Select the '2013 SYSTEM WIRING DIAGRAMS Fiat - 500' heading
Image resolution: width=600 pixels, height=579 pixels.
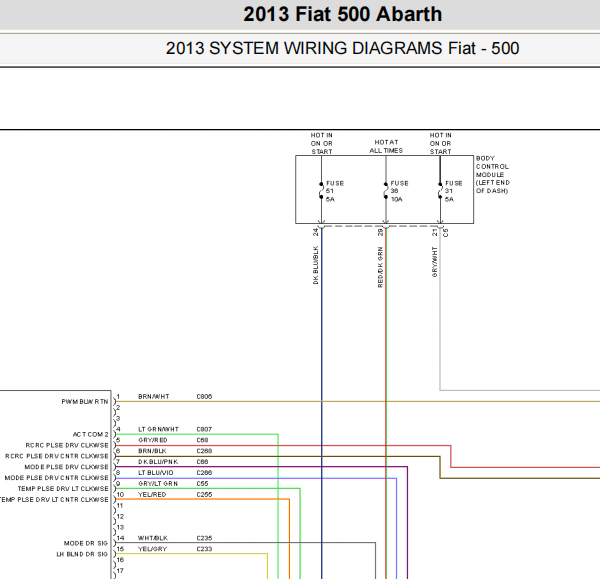342,49
